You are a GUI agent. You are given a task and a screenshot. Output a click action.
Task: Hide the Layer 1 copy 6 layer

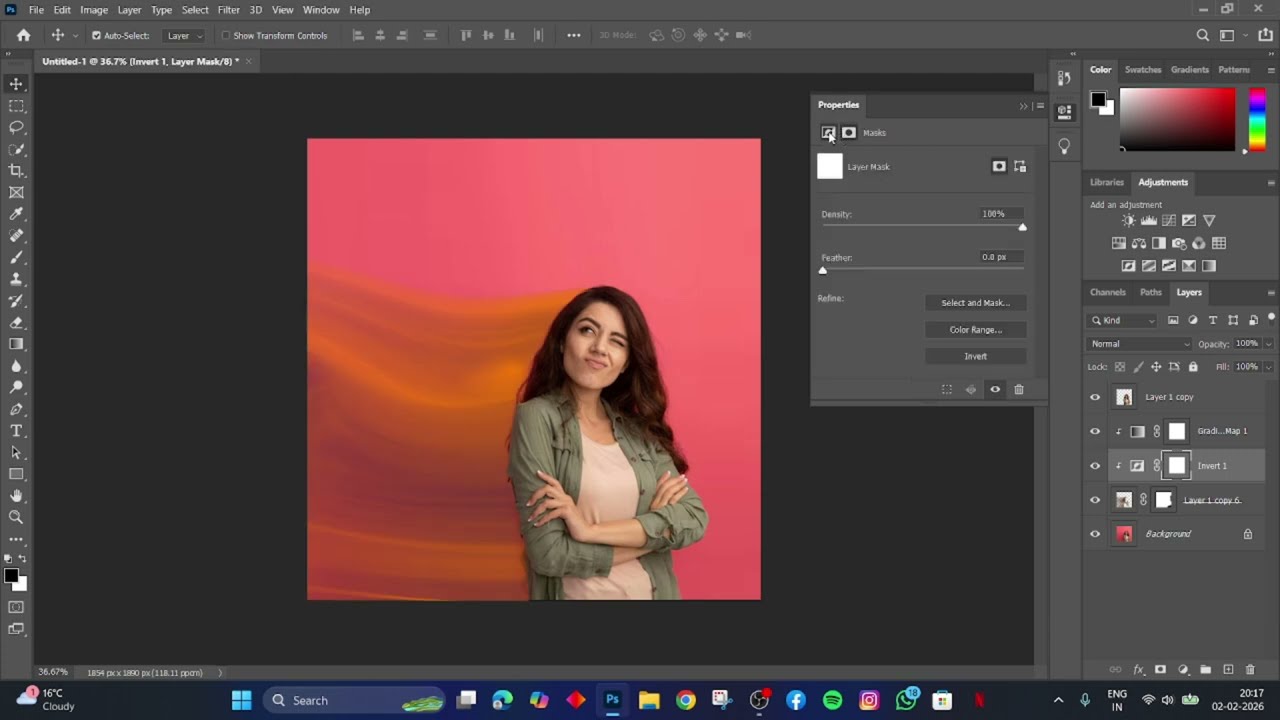coord(1095,500)
